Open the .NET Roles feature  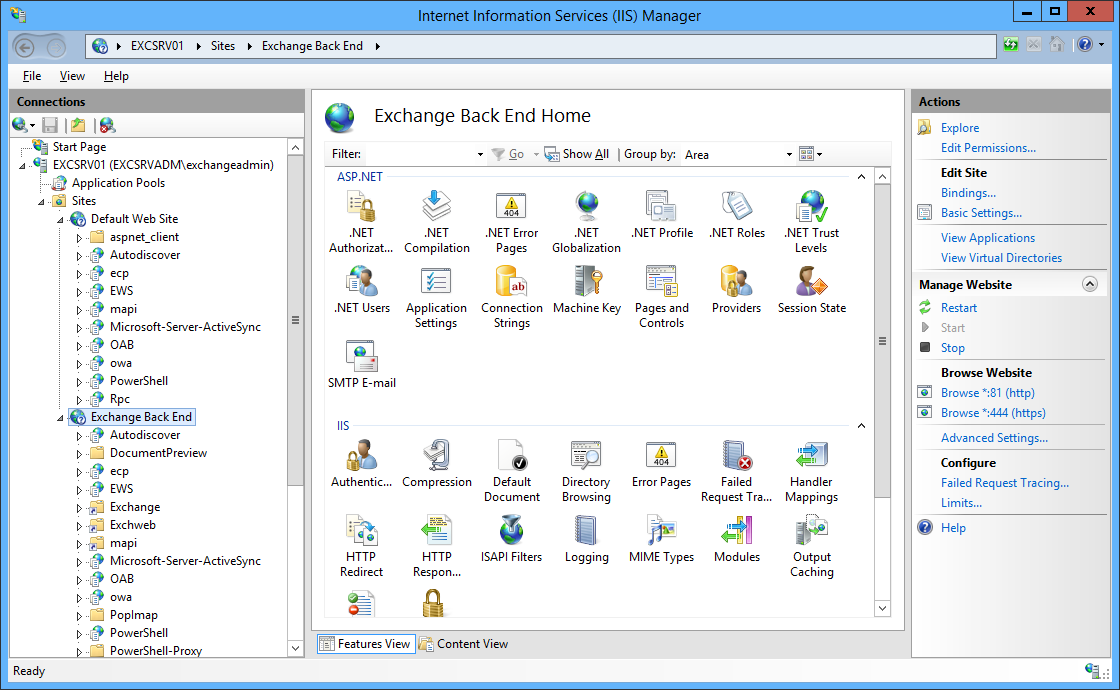click(x=736, y=215)
